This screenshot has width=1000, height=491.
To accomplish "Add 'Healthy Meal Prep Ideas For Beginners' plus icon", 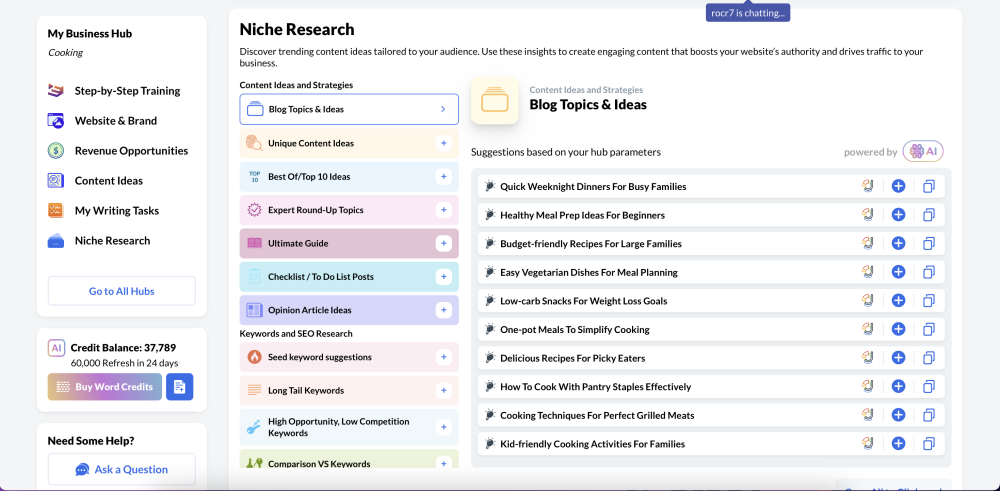I will click(x=898, y=215).
